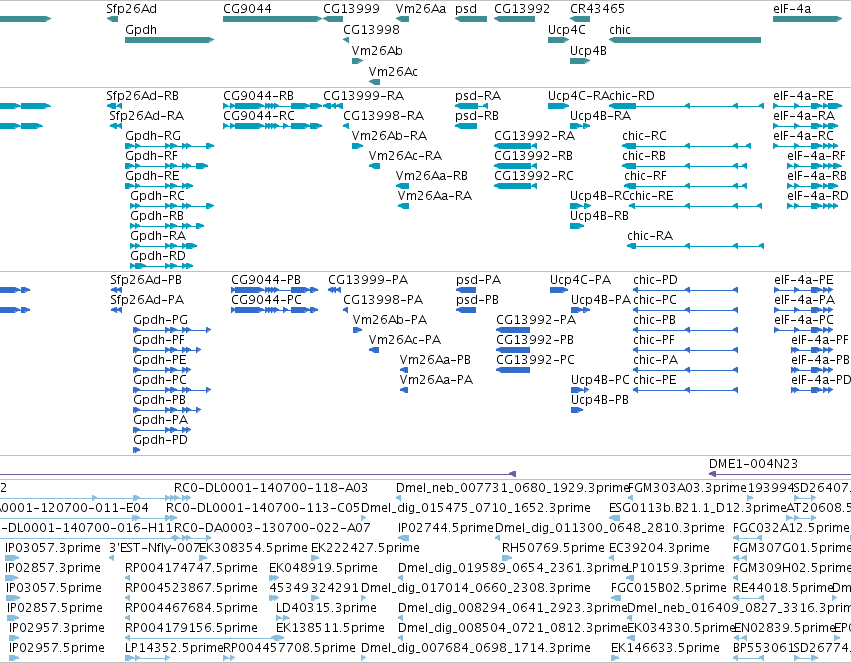851x663 pixels.
Task: Click the Ucp4C gene label
Action: (567, 30)
